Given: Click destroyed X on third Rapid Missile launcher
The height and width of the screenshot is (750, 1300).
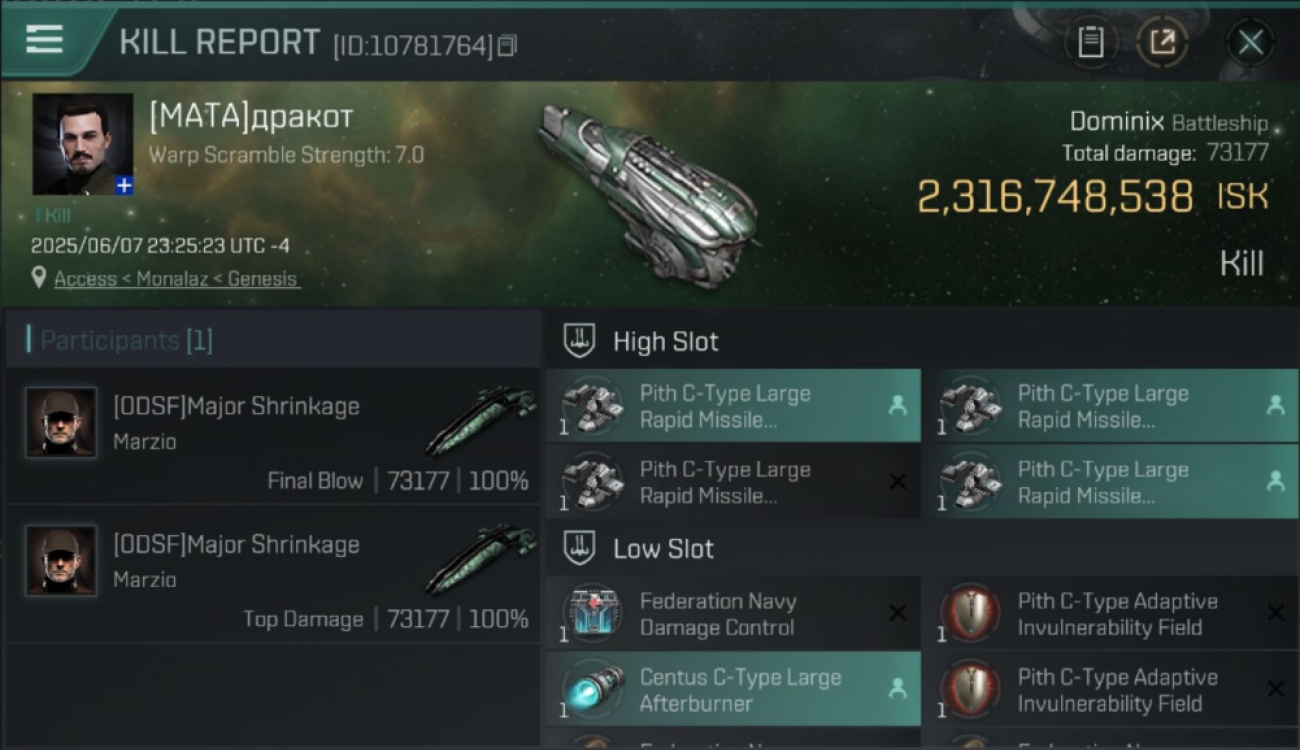Looking at the screenshot, I should [x=897, y=482].
